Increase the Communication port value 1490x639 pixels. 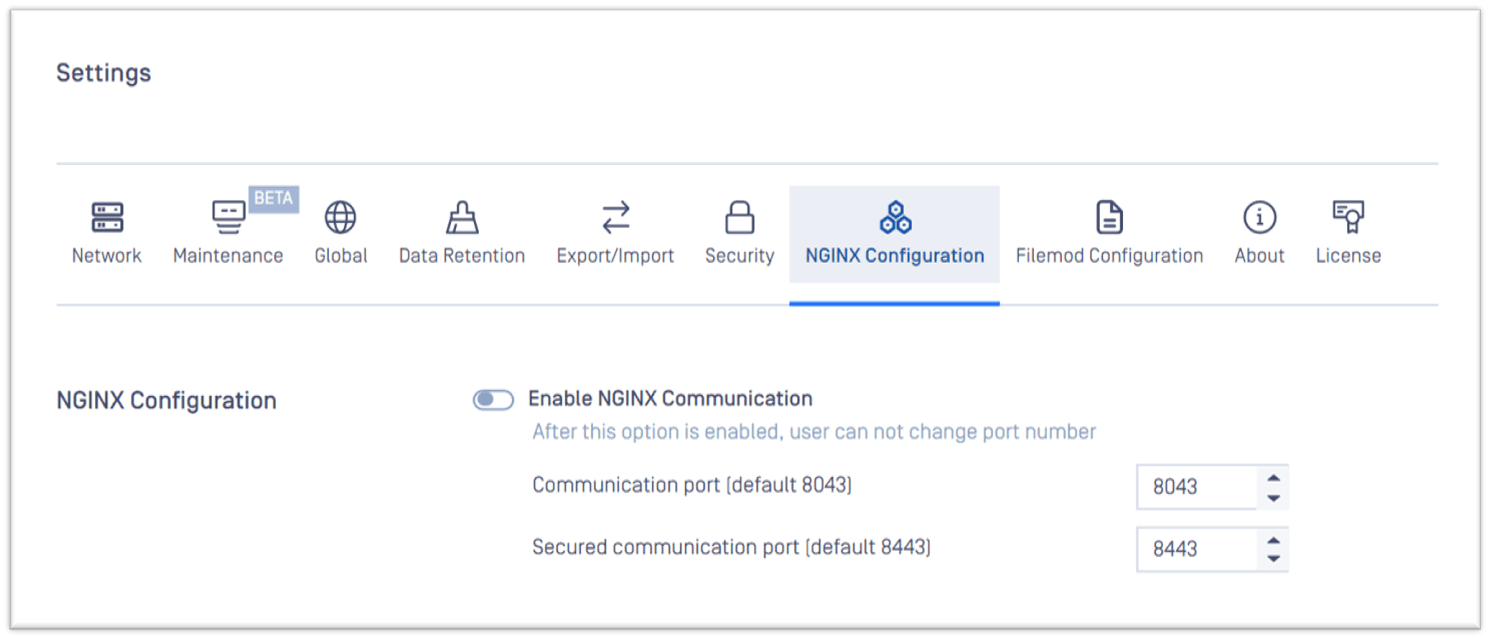click(x=1273, y=477)
